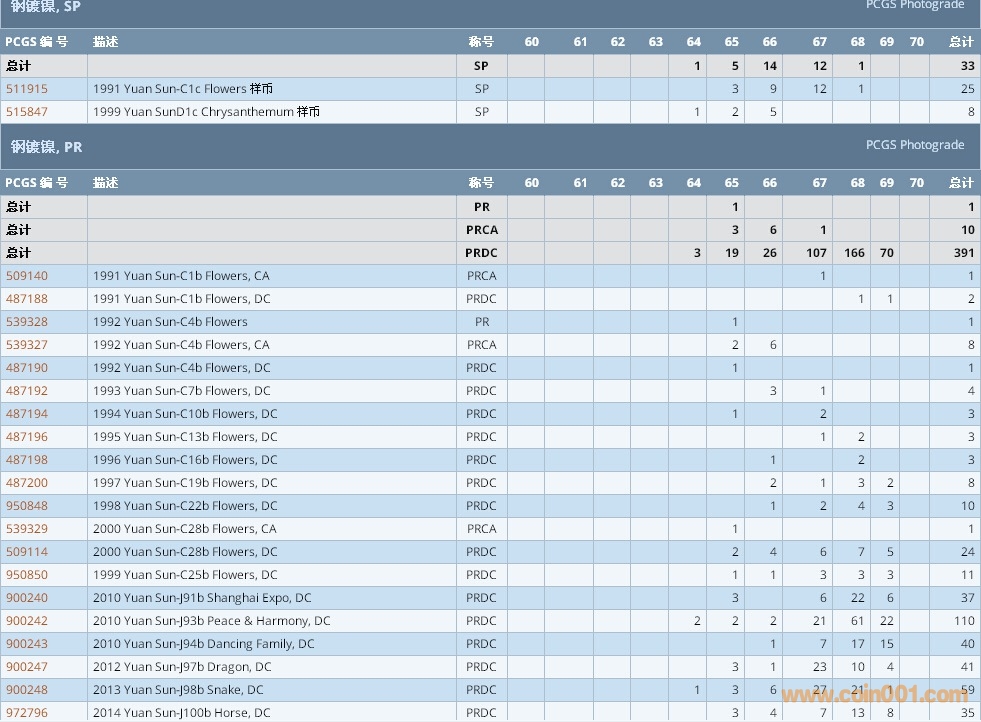Click the 950848 coin link
981x722 pixels.
point(27,506)
